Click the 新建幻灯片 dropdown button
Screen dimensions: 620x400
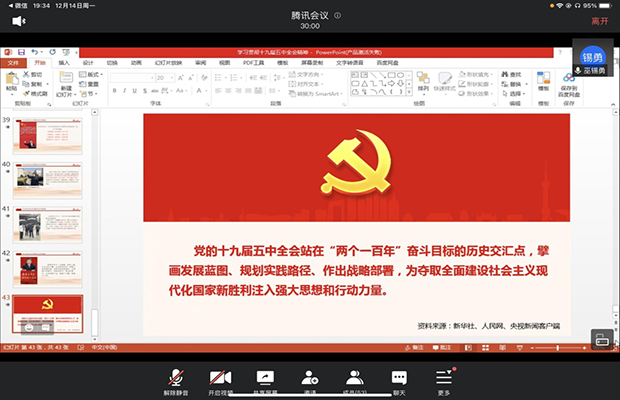(66, 91)
